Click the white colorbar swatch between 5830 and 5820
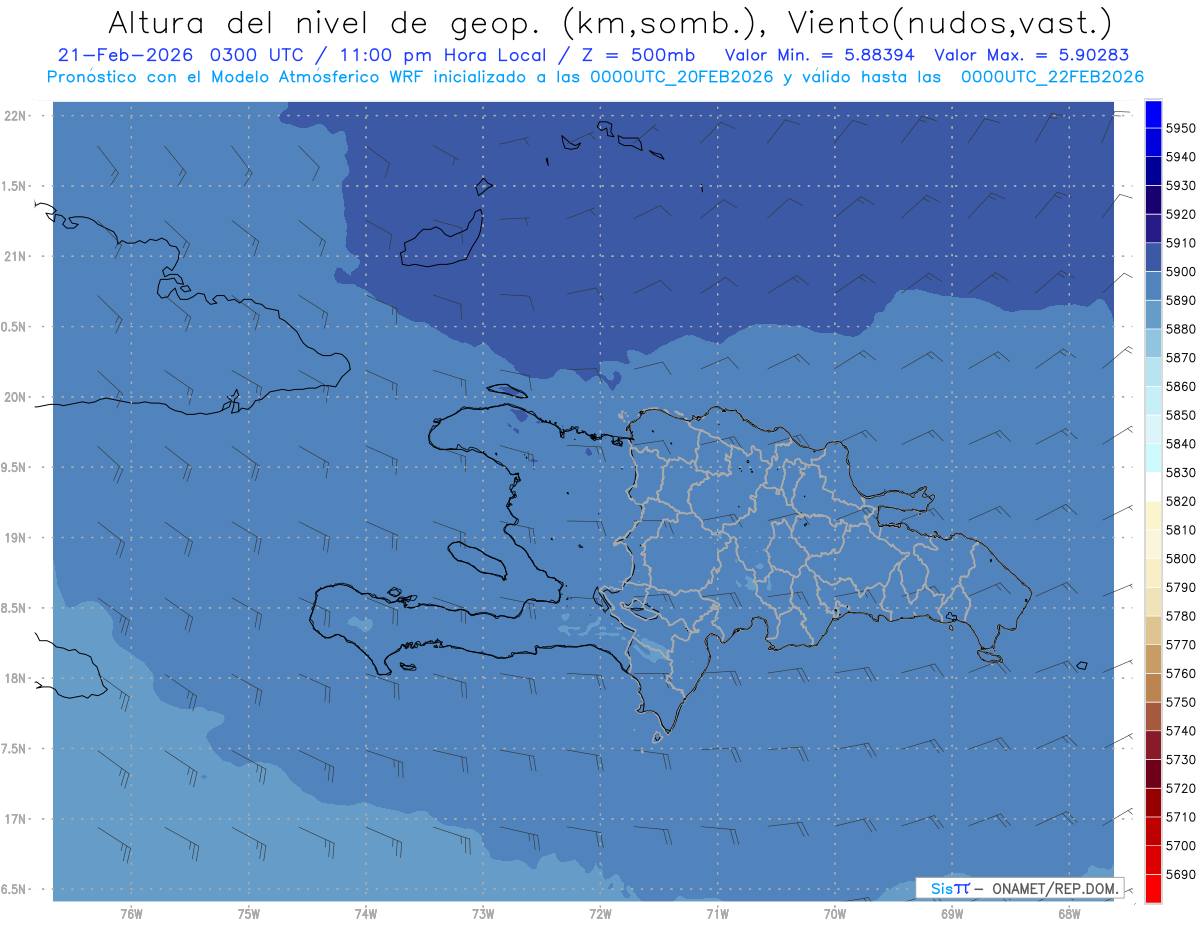This screenshot has width=1200, height=927. 1153,487
